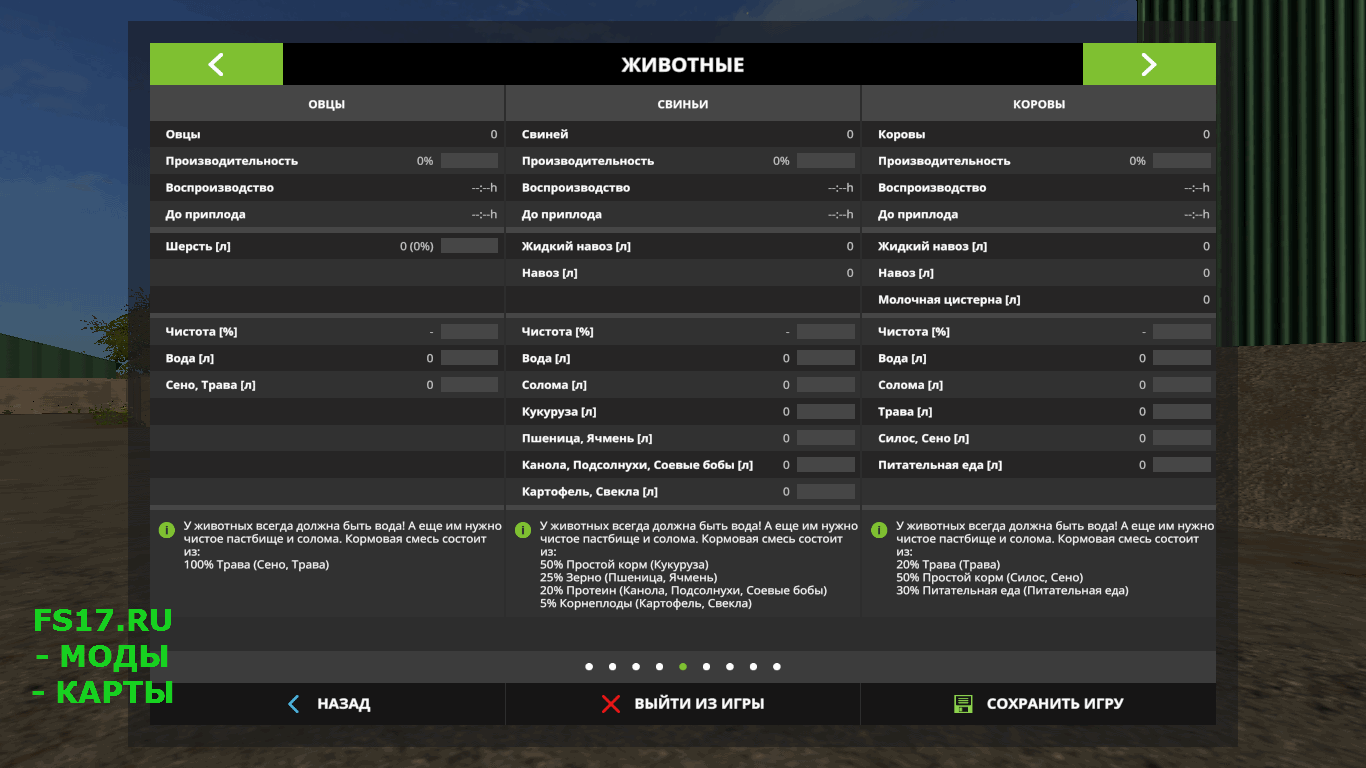
Task: Click cows Производительность progress bar
Action: point(1182,161)
